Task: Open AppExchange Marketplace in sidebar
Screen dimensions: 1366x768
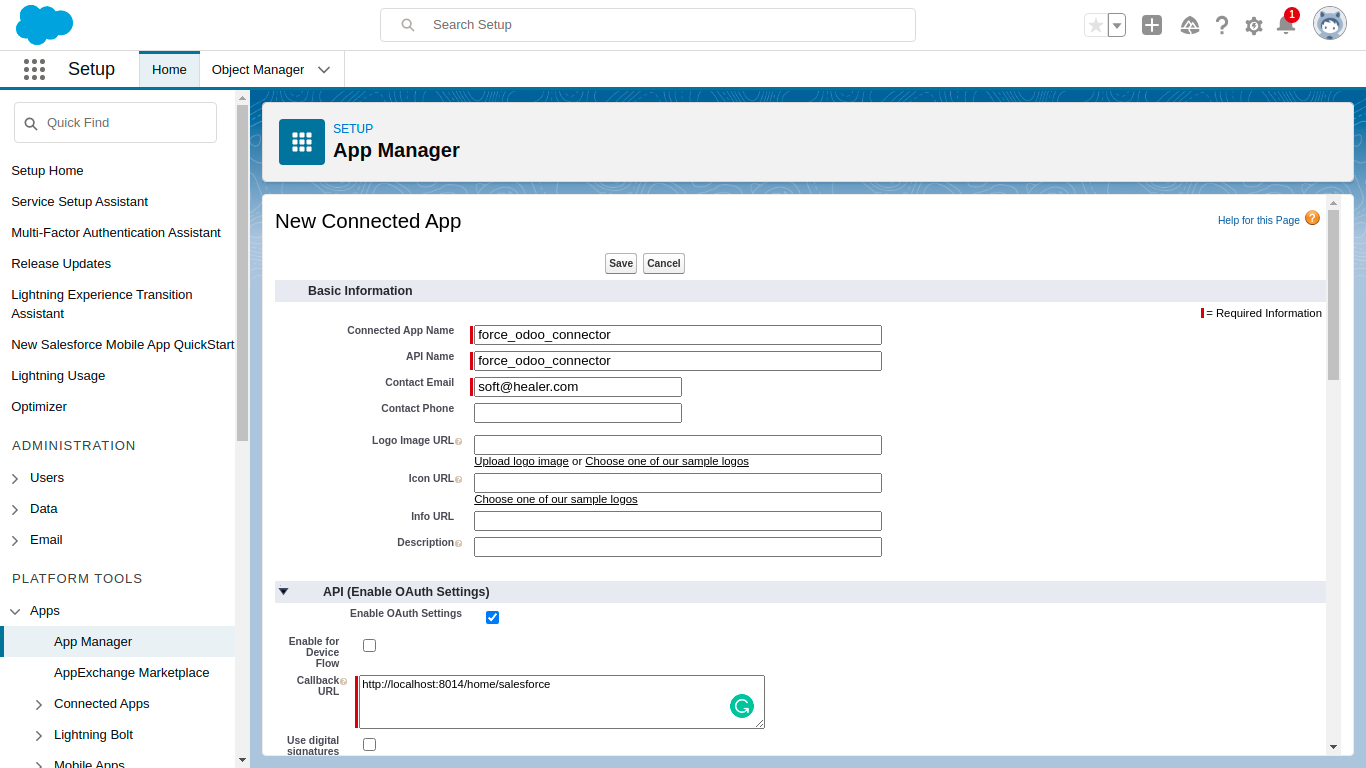Action: pos(132,673)
